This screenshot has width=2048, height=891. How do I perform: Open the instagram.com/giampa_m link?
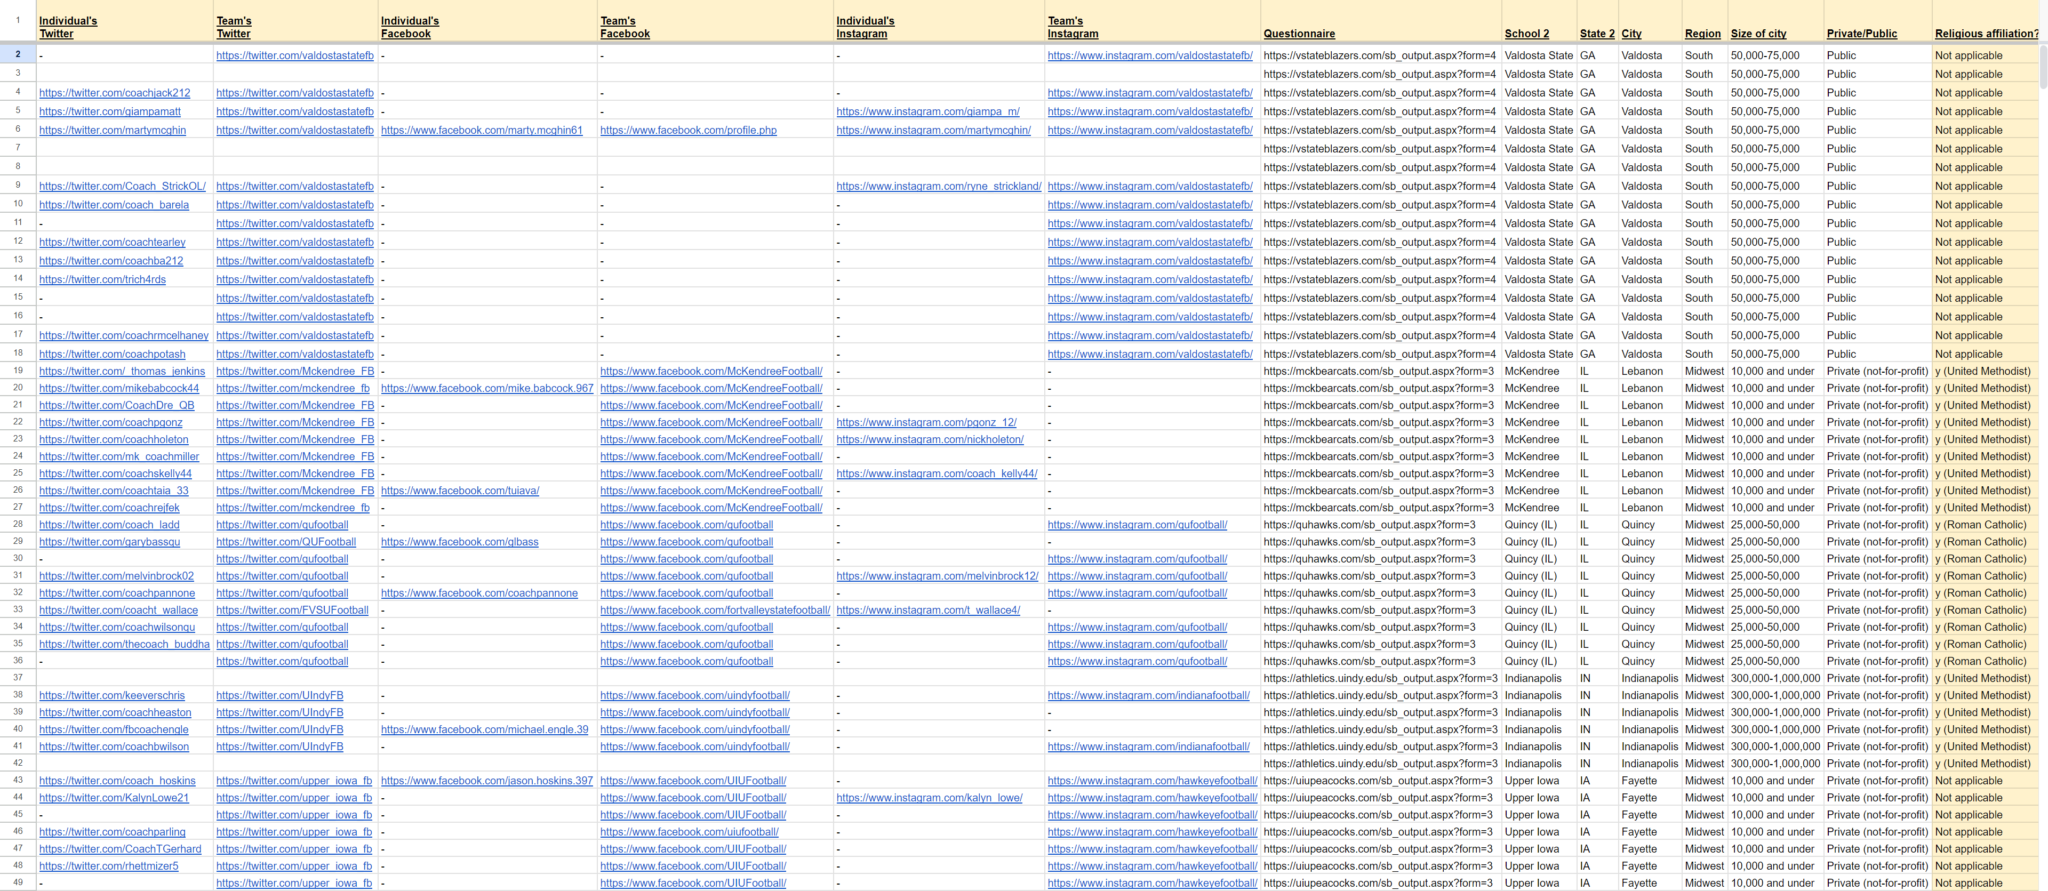pyautogui.click(x=928, y=112)
